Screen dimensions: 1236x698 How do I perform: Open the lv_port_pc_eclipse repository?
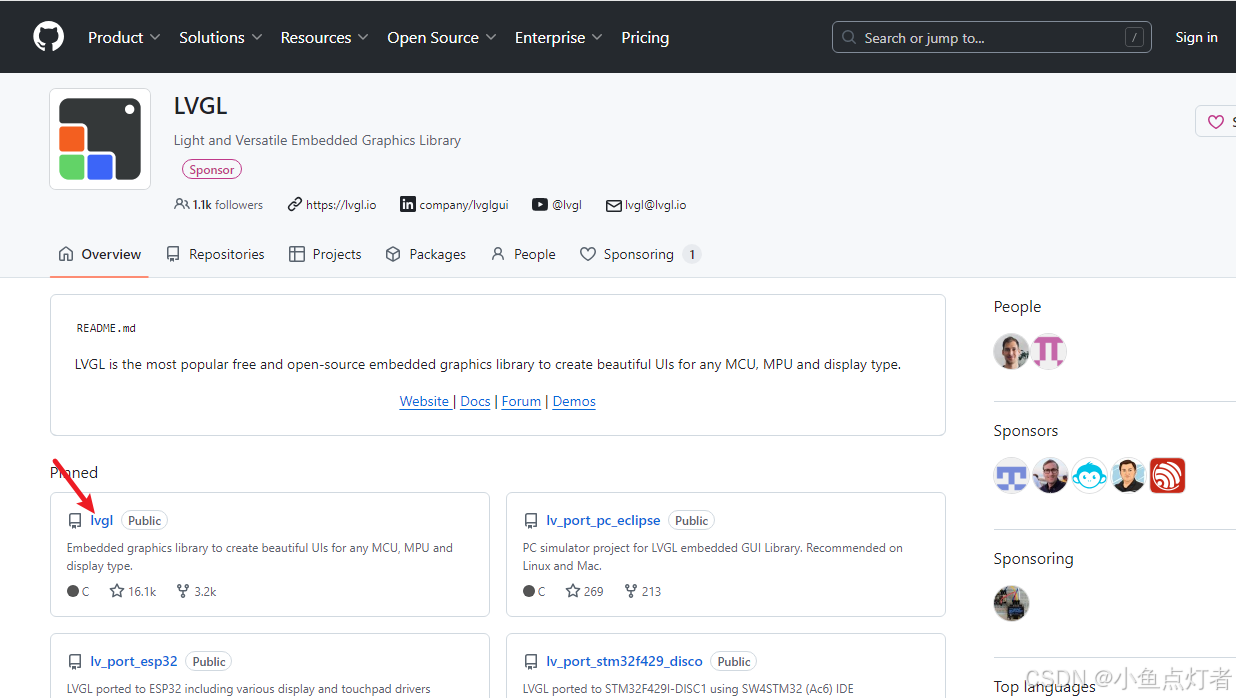pyautogui.click(x=603, y=520)
